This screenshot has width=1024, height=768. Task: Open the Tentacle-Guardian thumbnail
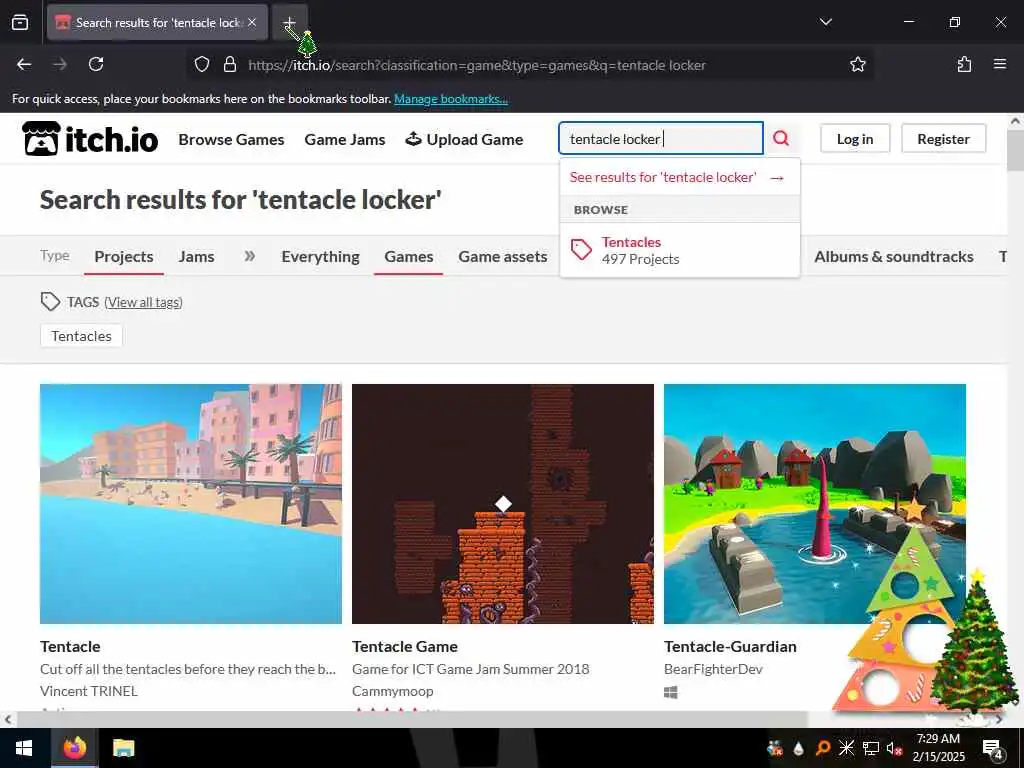(815, 504)
